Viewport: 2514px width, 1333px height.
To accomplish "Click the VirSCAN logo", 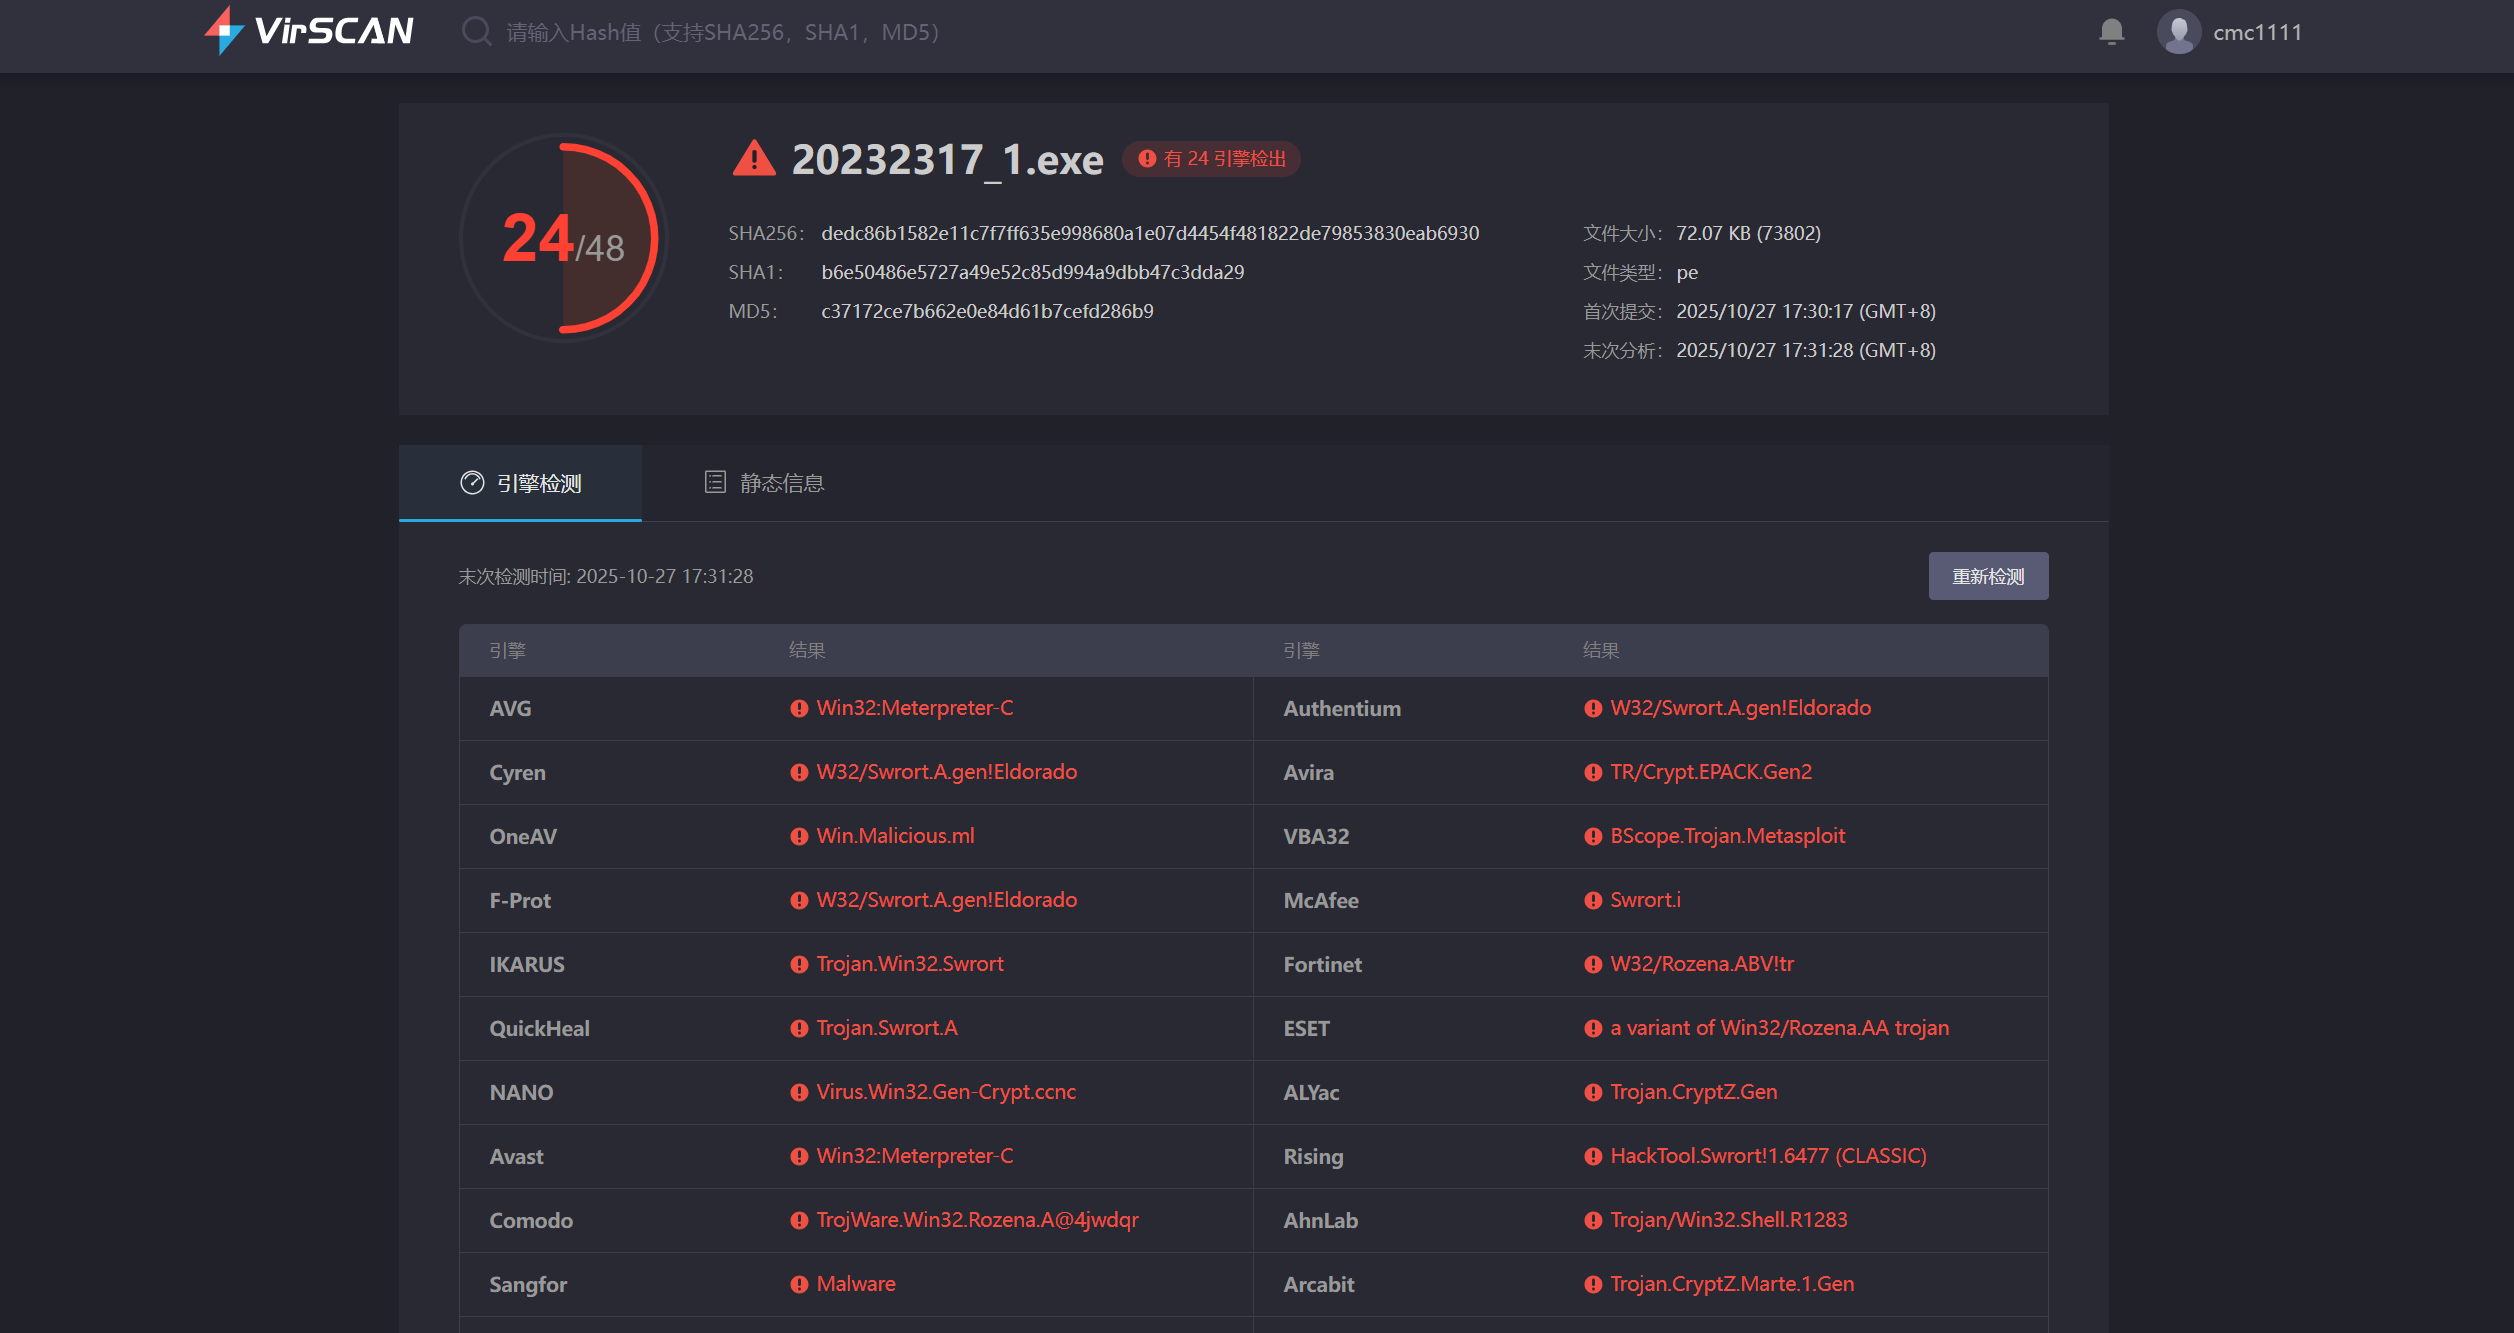I will point(309,31).
